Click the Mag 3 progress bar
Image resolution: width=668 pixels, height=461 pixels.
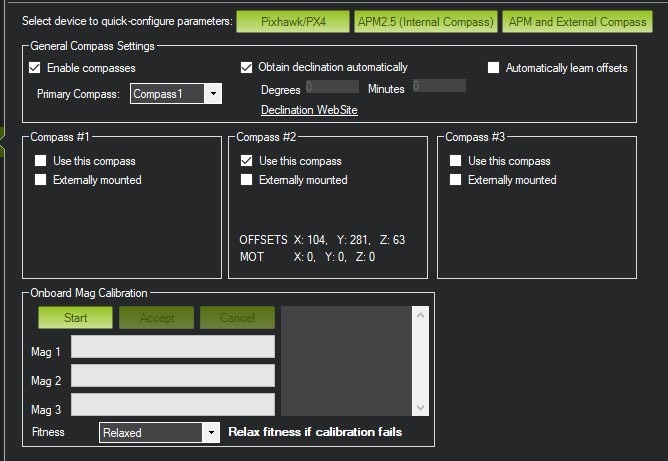tap(173, 404)
